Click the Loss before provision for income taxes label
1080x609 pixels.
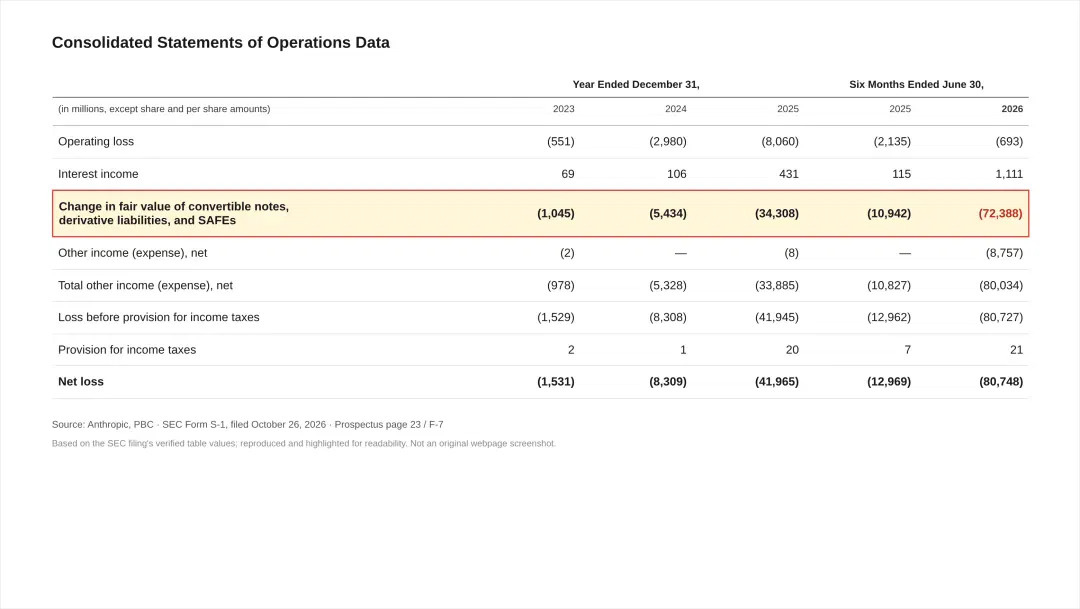(x=158, y=318)
